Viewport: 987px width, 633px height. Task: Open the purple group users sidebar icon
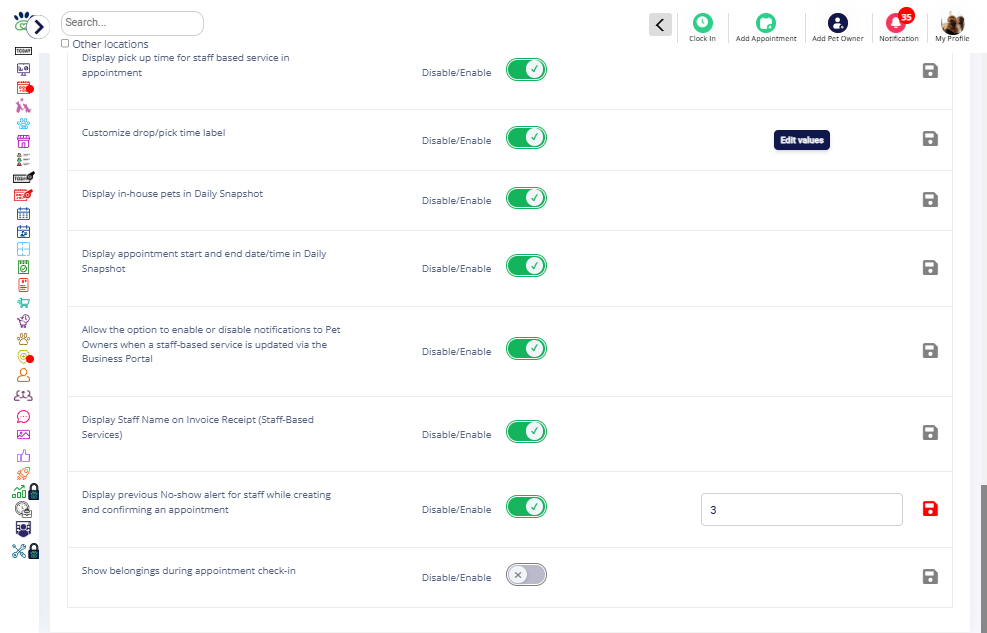[23, 396]
